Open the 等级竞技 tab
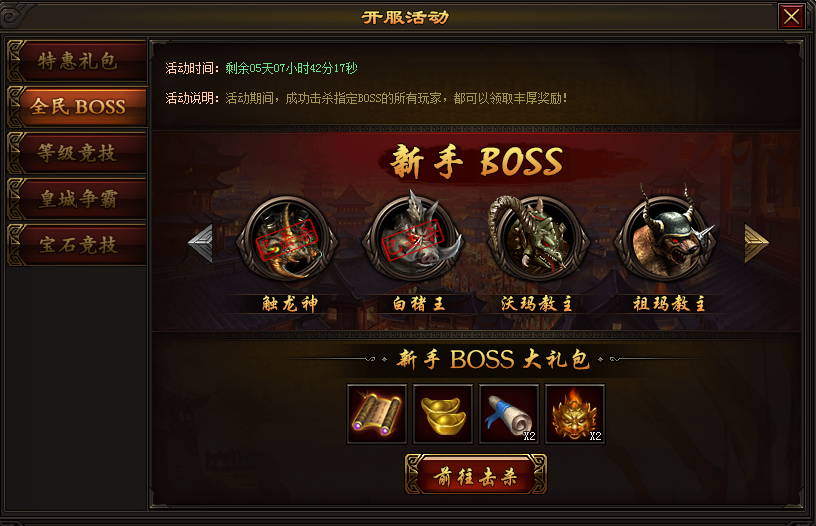This screenshot has width=816, height=526. coord(77,152)
